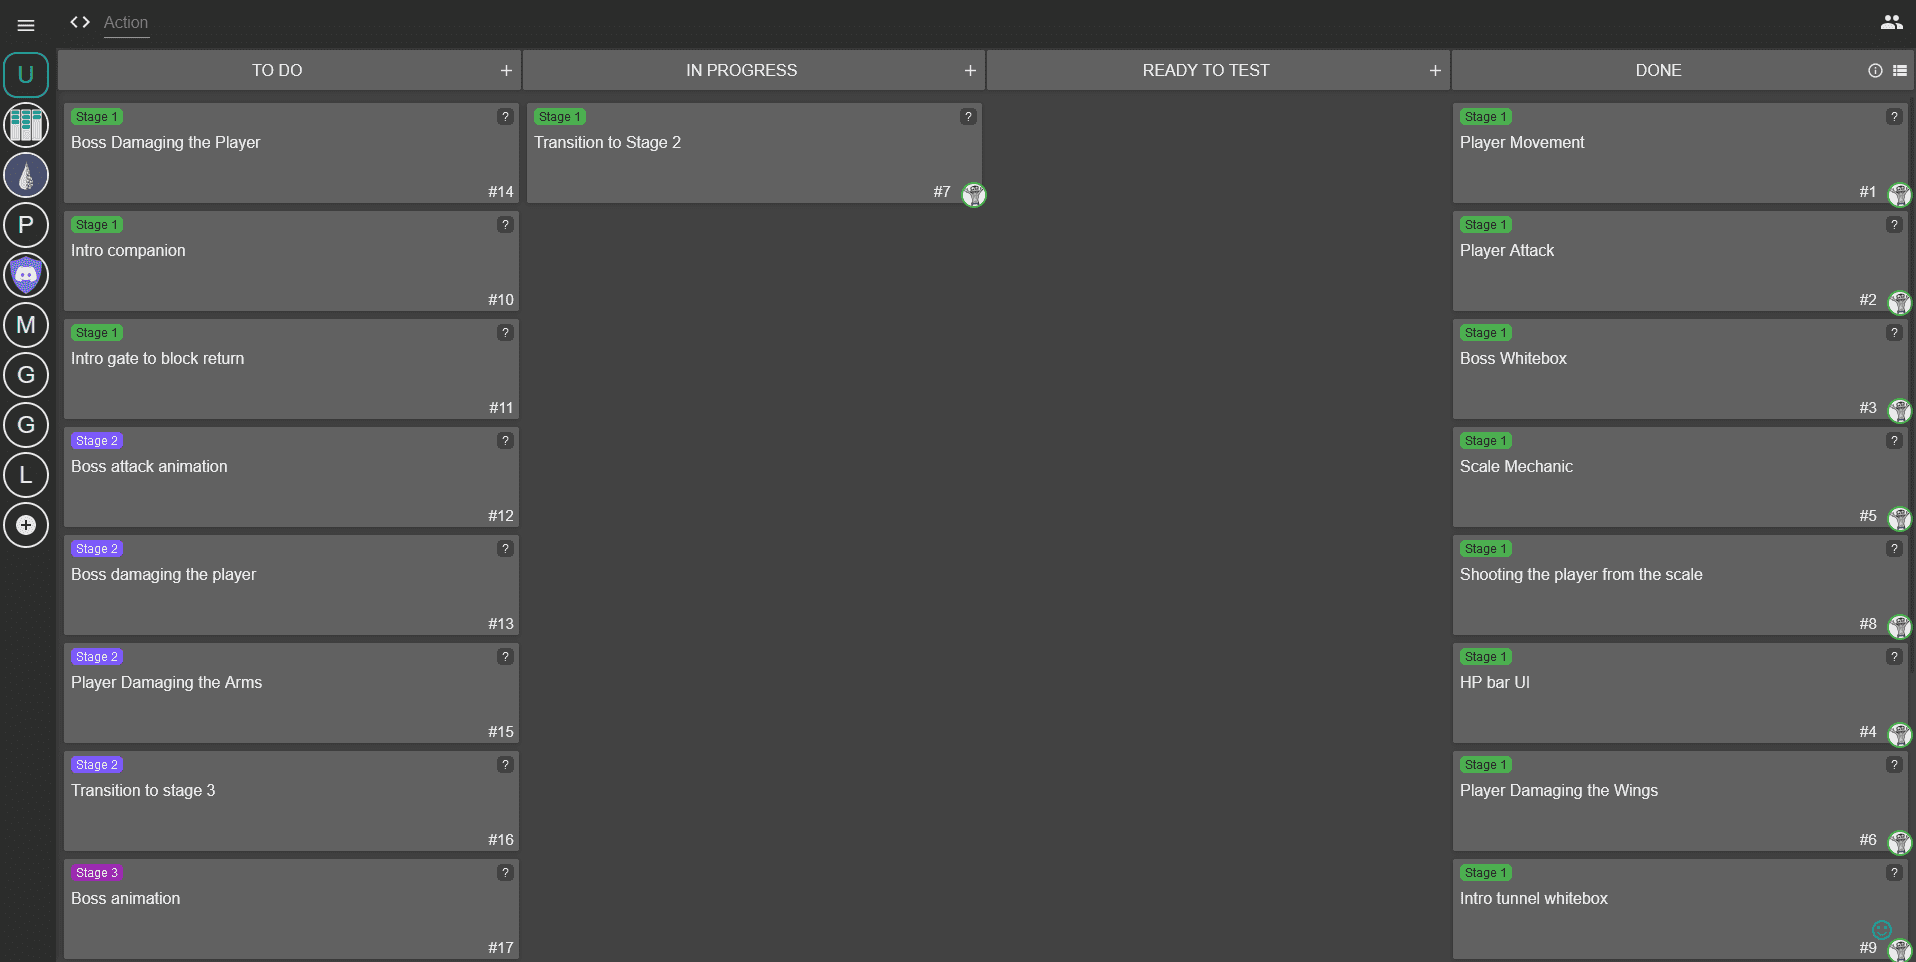
Task: Click the info icon in DONE header
Action: 1875,71
